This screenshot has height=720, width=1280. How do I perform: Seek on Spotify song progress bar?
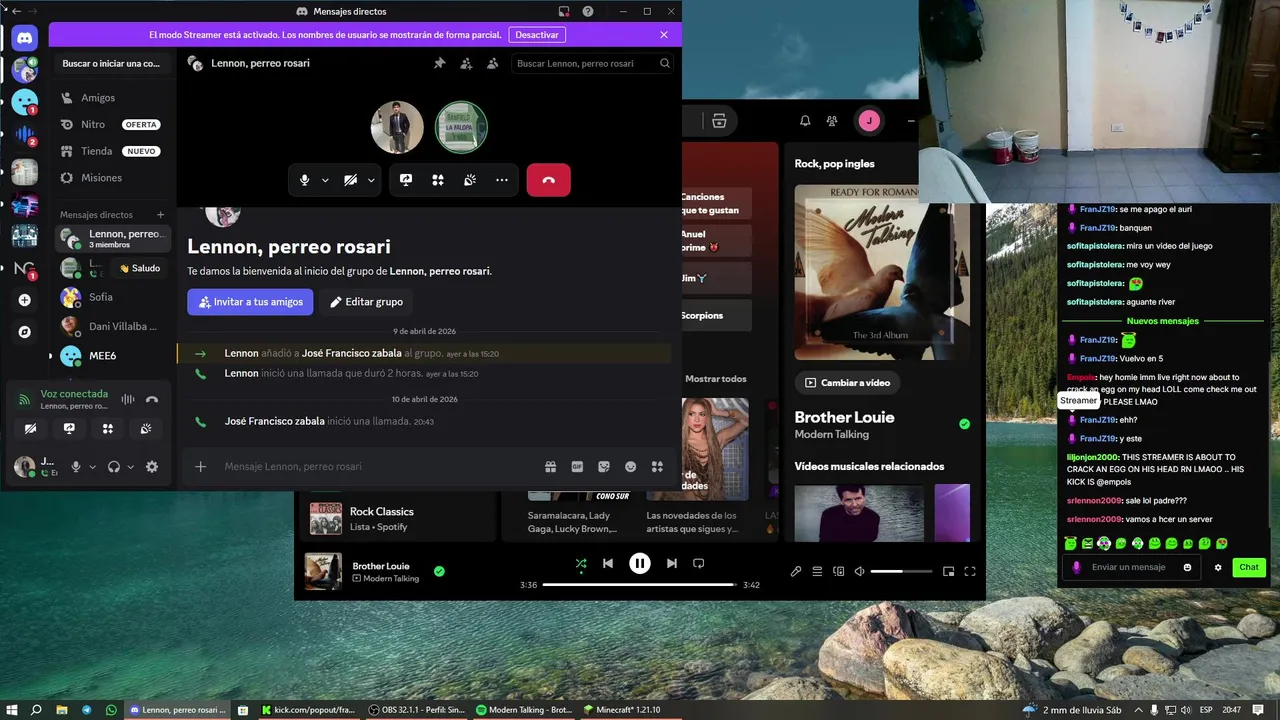point(640,585)
